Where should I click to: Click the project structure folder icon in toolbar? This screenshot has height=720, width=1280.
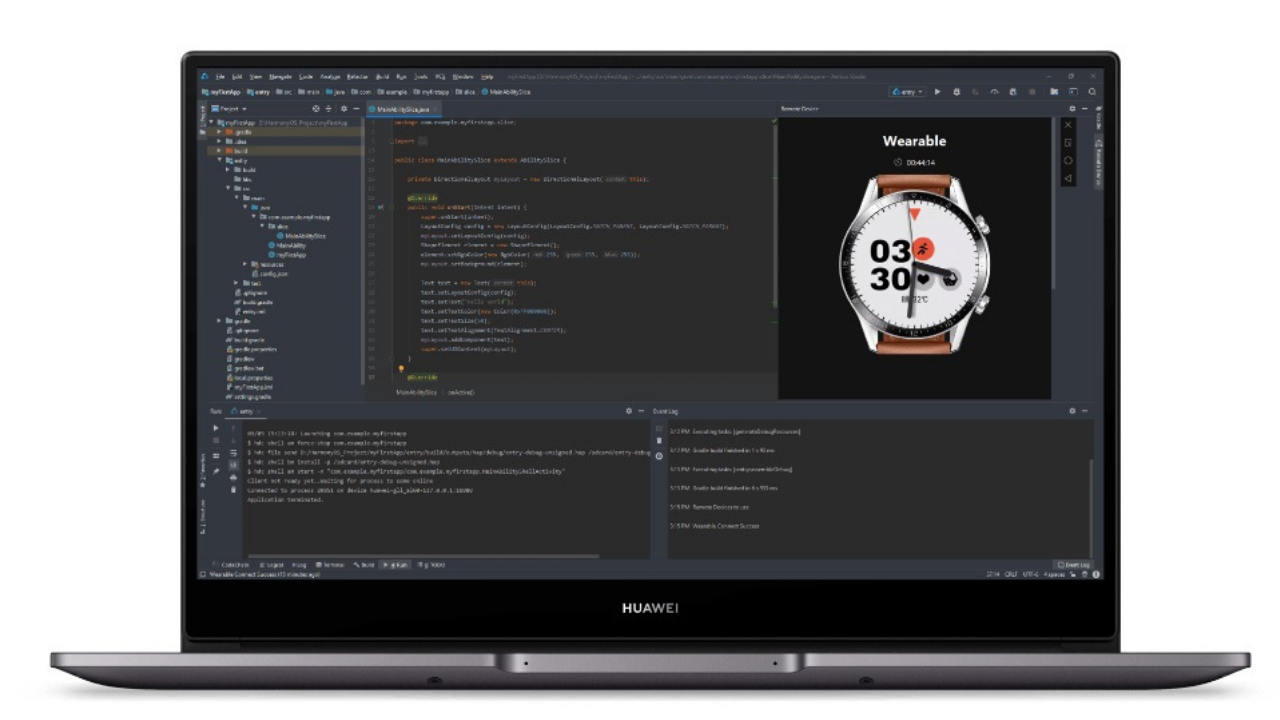1054,92
